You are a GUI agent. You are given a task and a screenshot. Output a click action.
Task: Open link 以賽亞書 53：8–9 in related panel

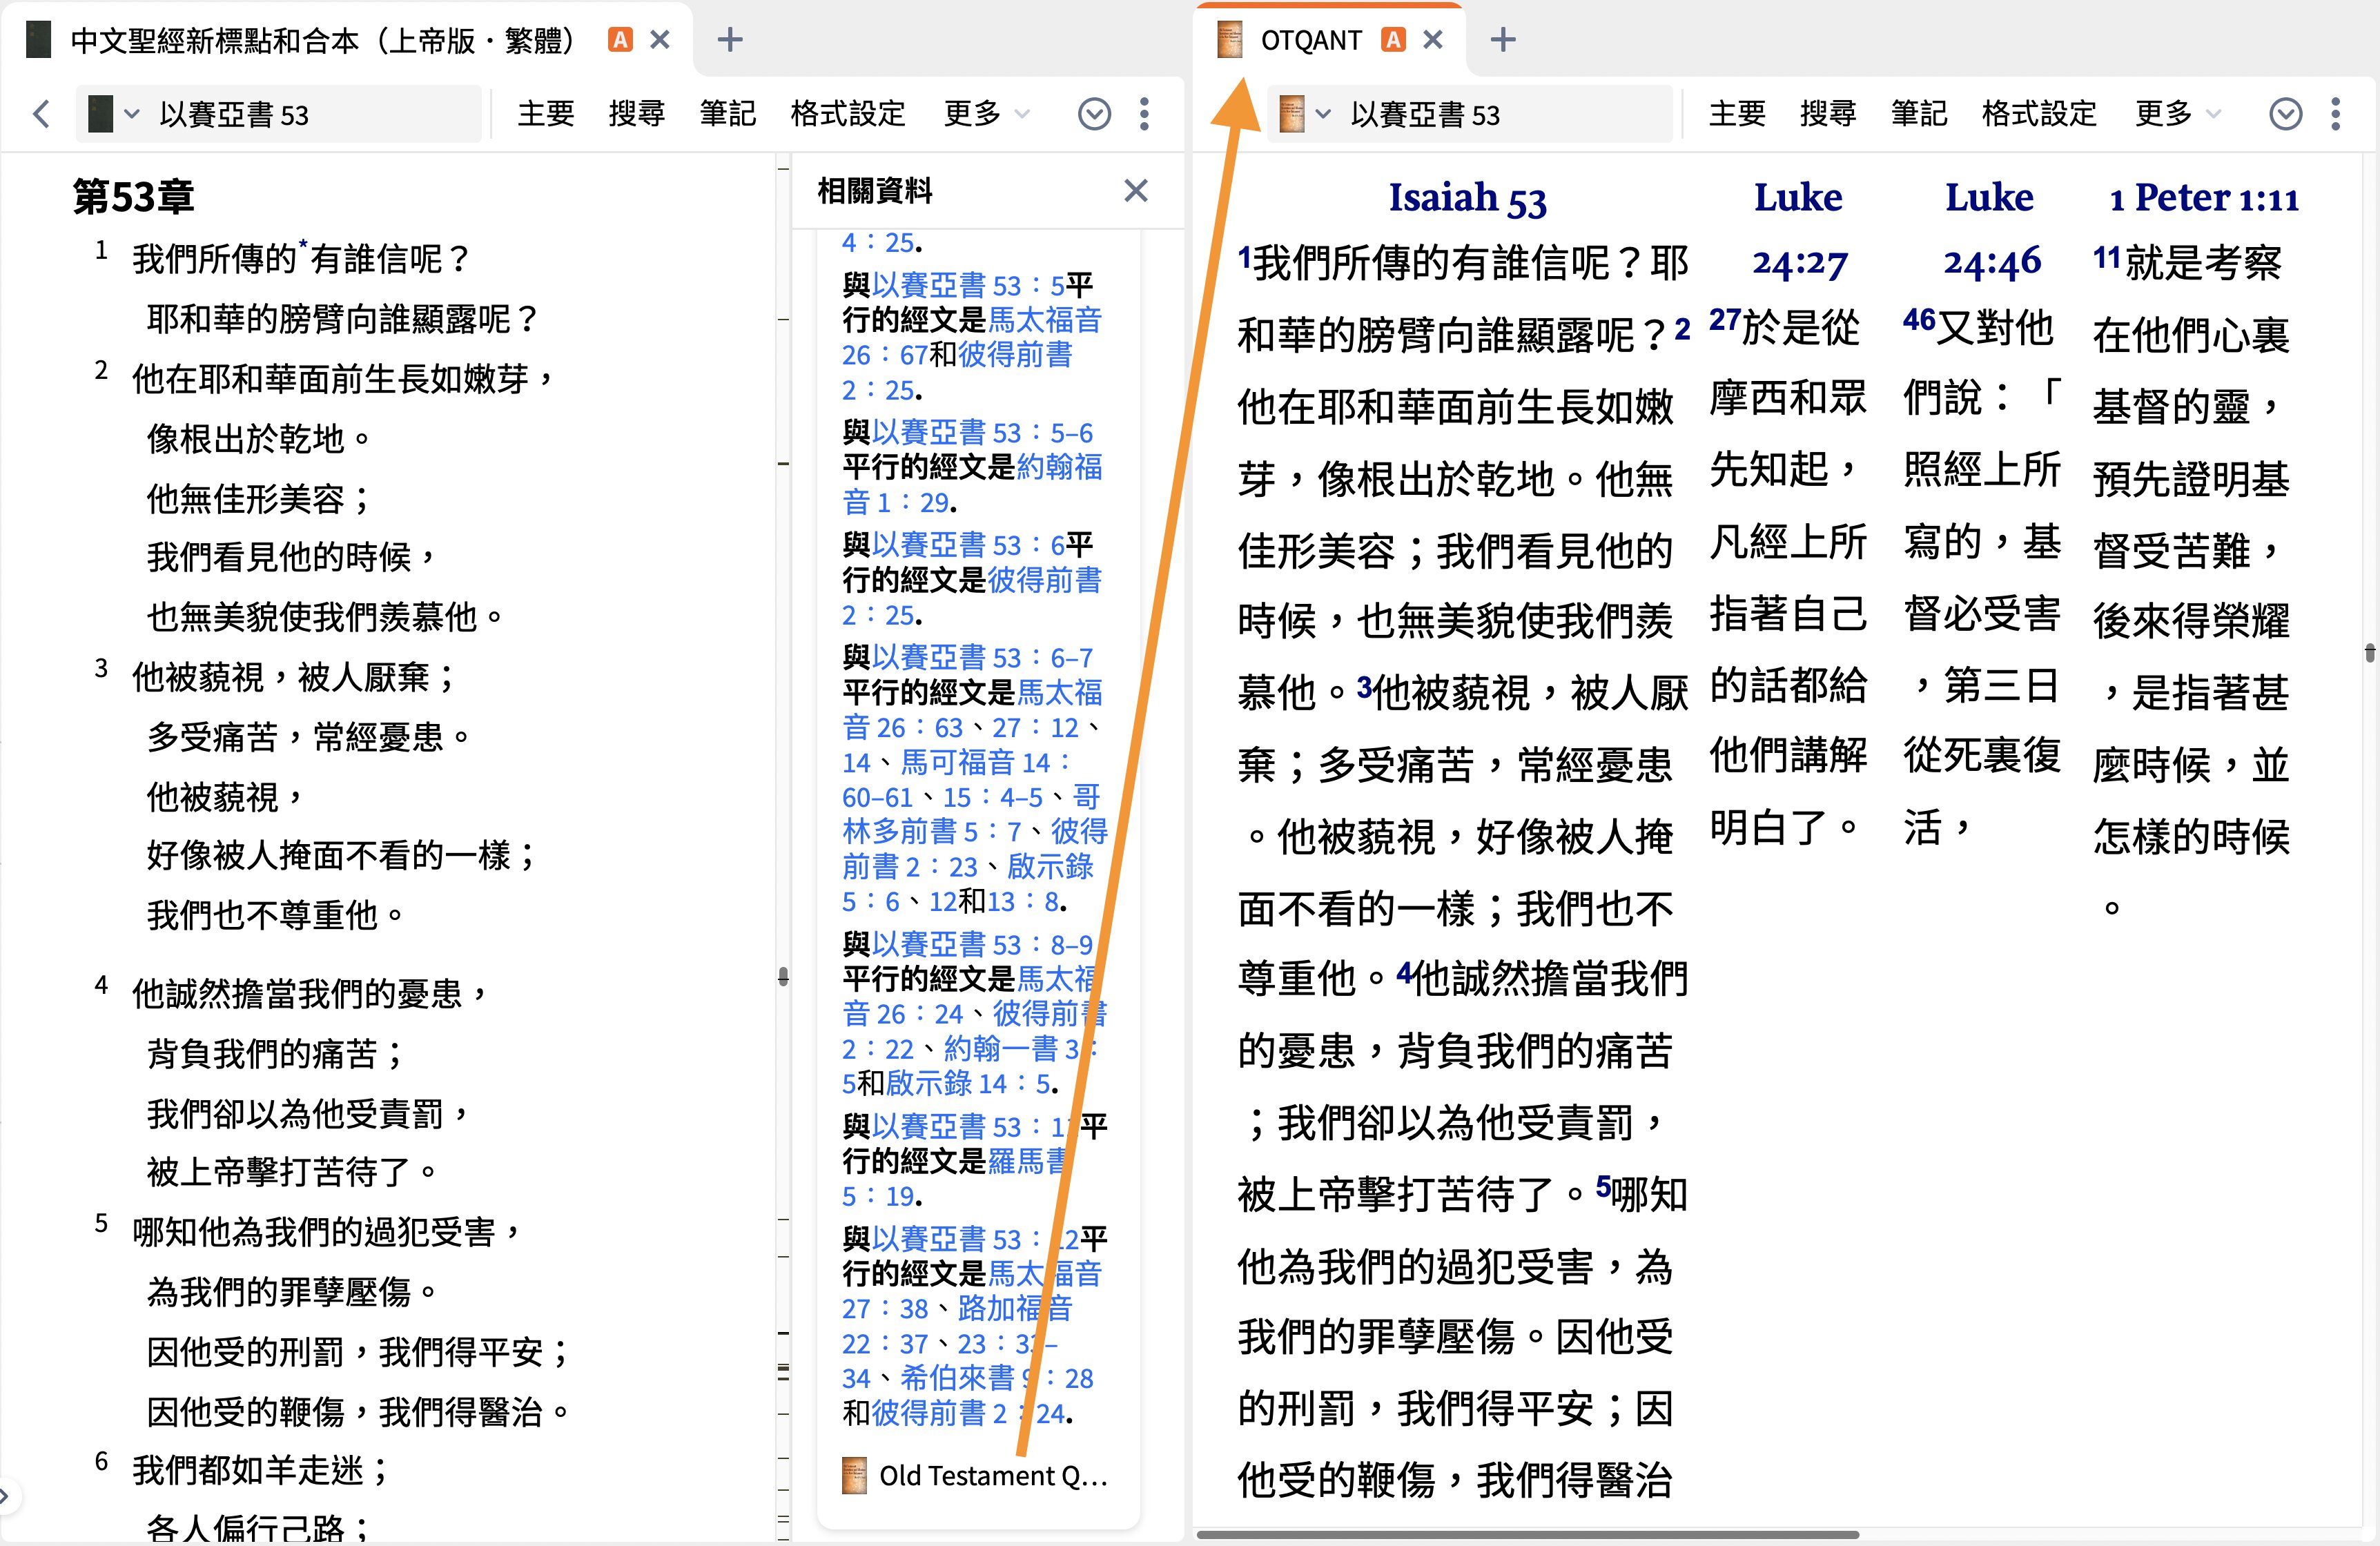(x=982, y=945)
